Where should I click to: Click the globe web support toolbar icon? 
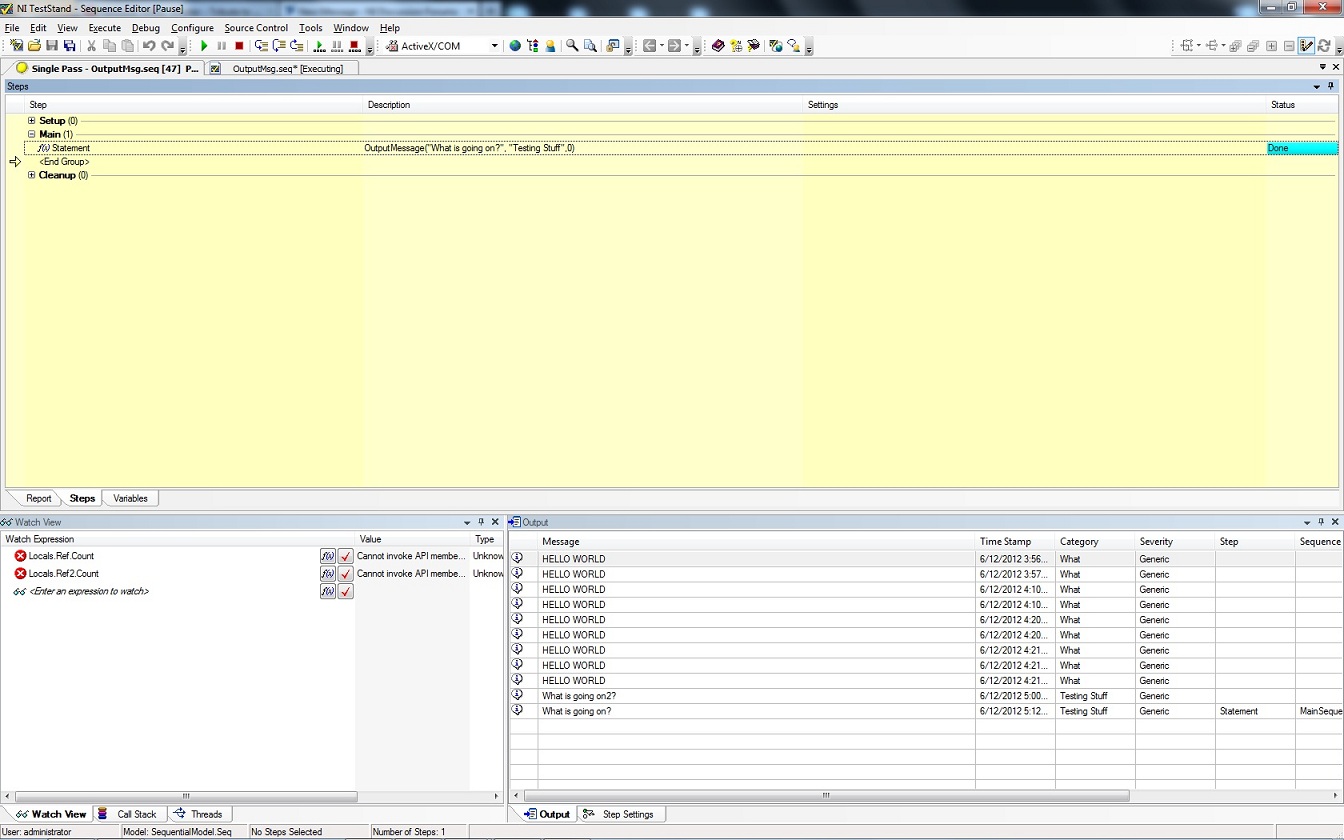775,46
